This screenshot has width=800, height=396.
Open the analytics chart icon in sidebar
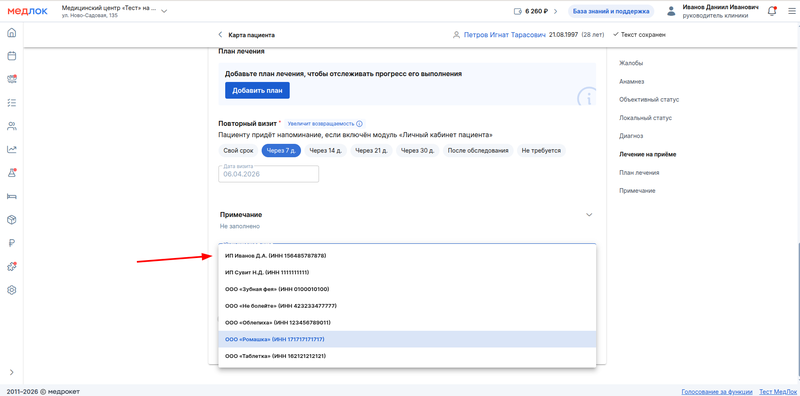point(12,150)
